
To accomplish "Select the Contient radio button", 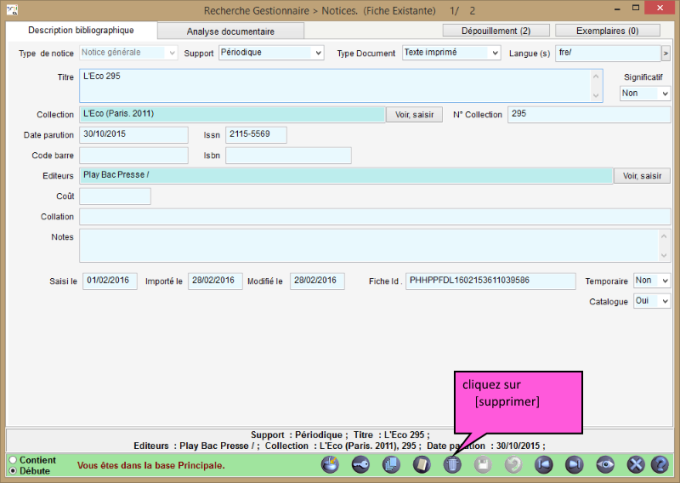I will click(13, 460).
